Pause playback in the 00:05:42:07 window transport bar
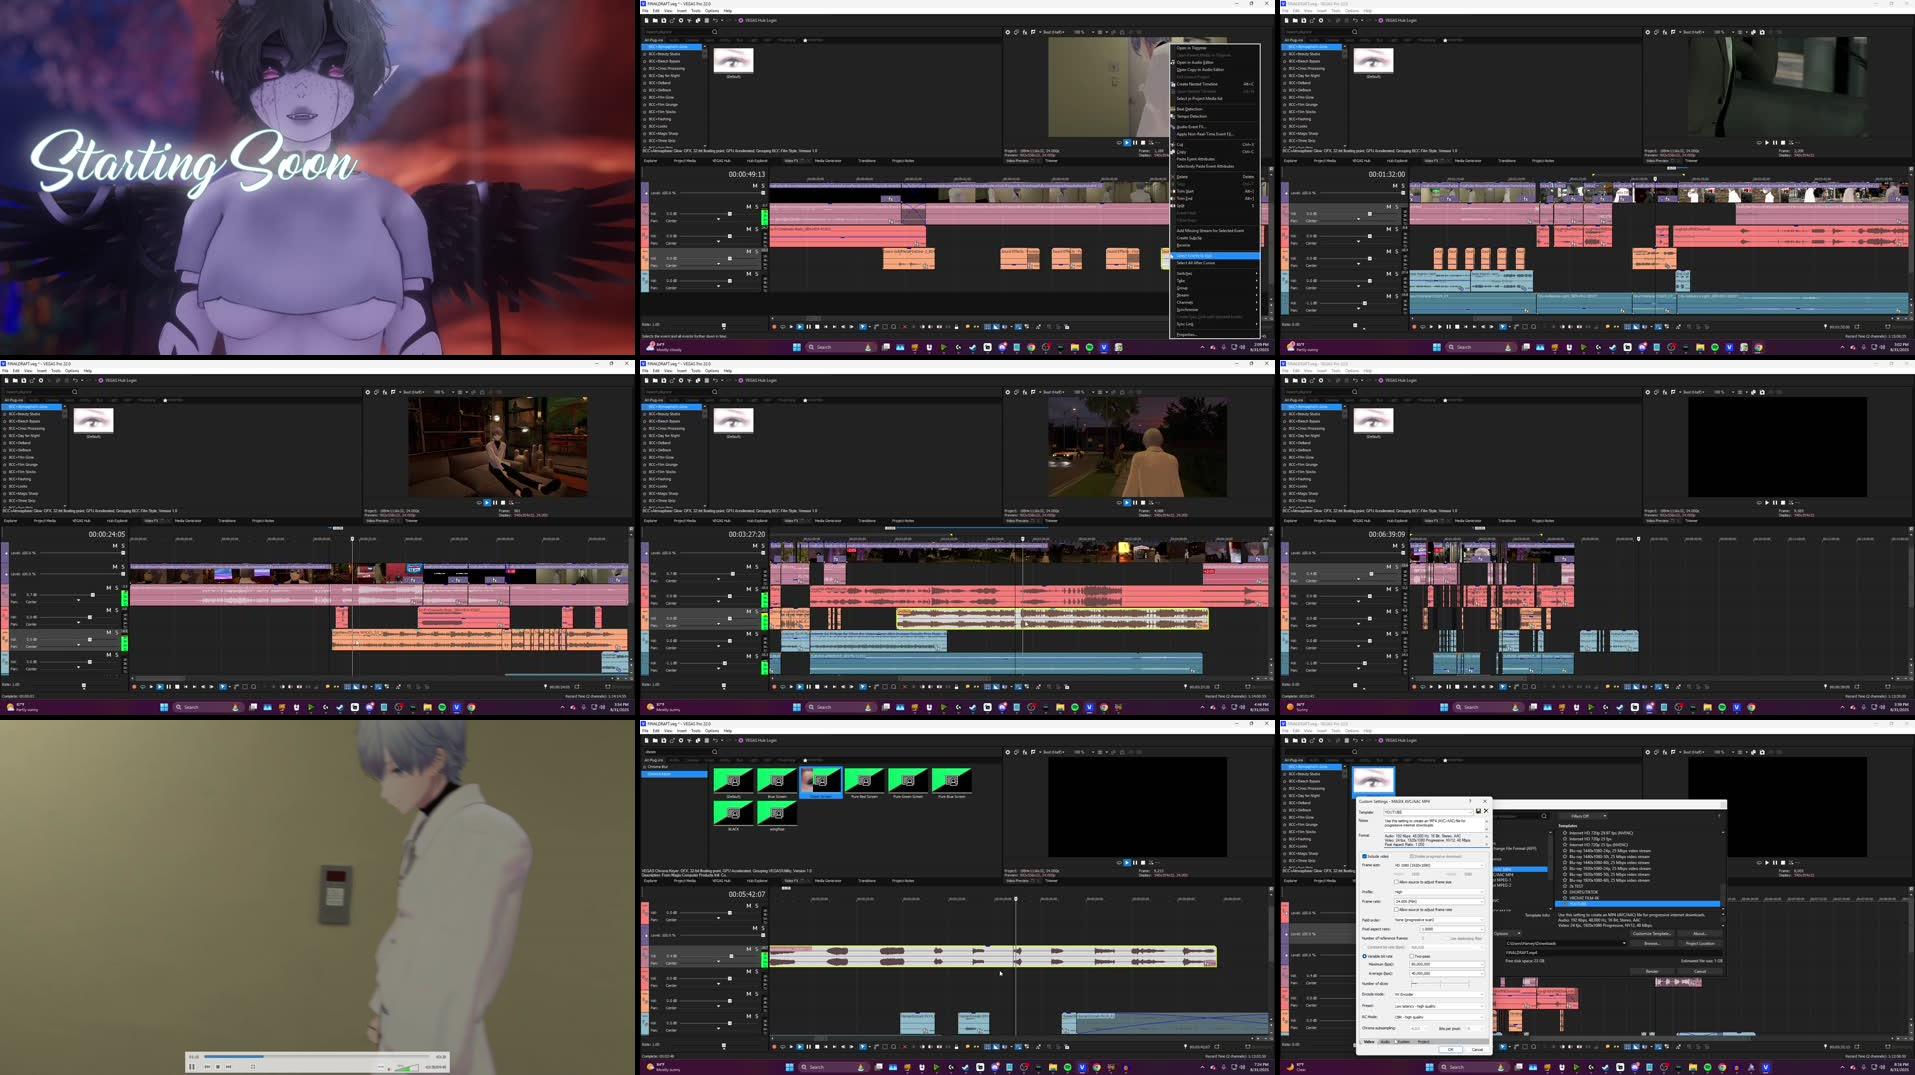The width and height of the screenshot is (1915, 1075). click(x=808, y=1047)
